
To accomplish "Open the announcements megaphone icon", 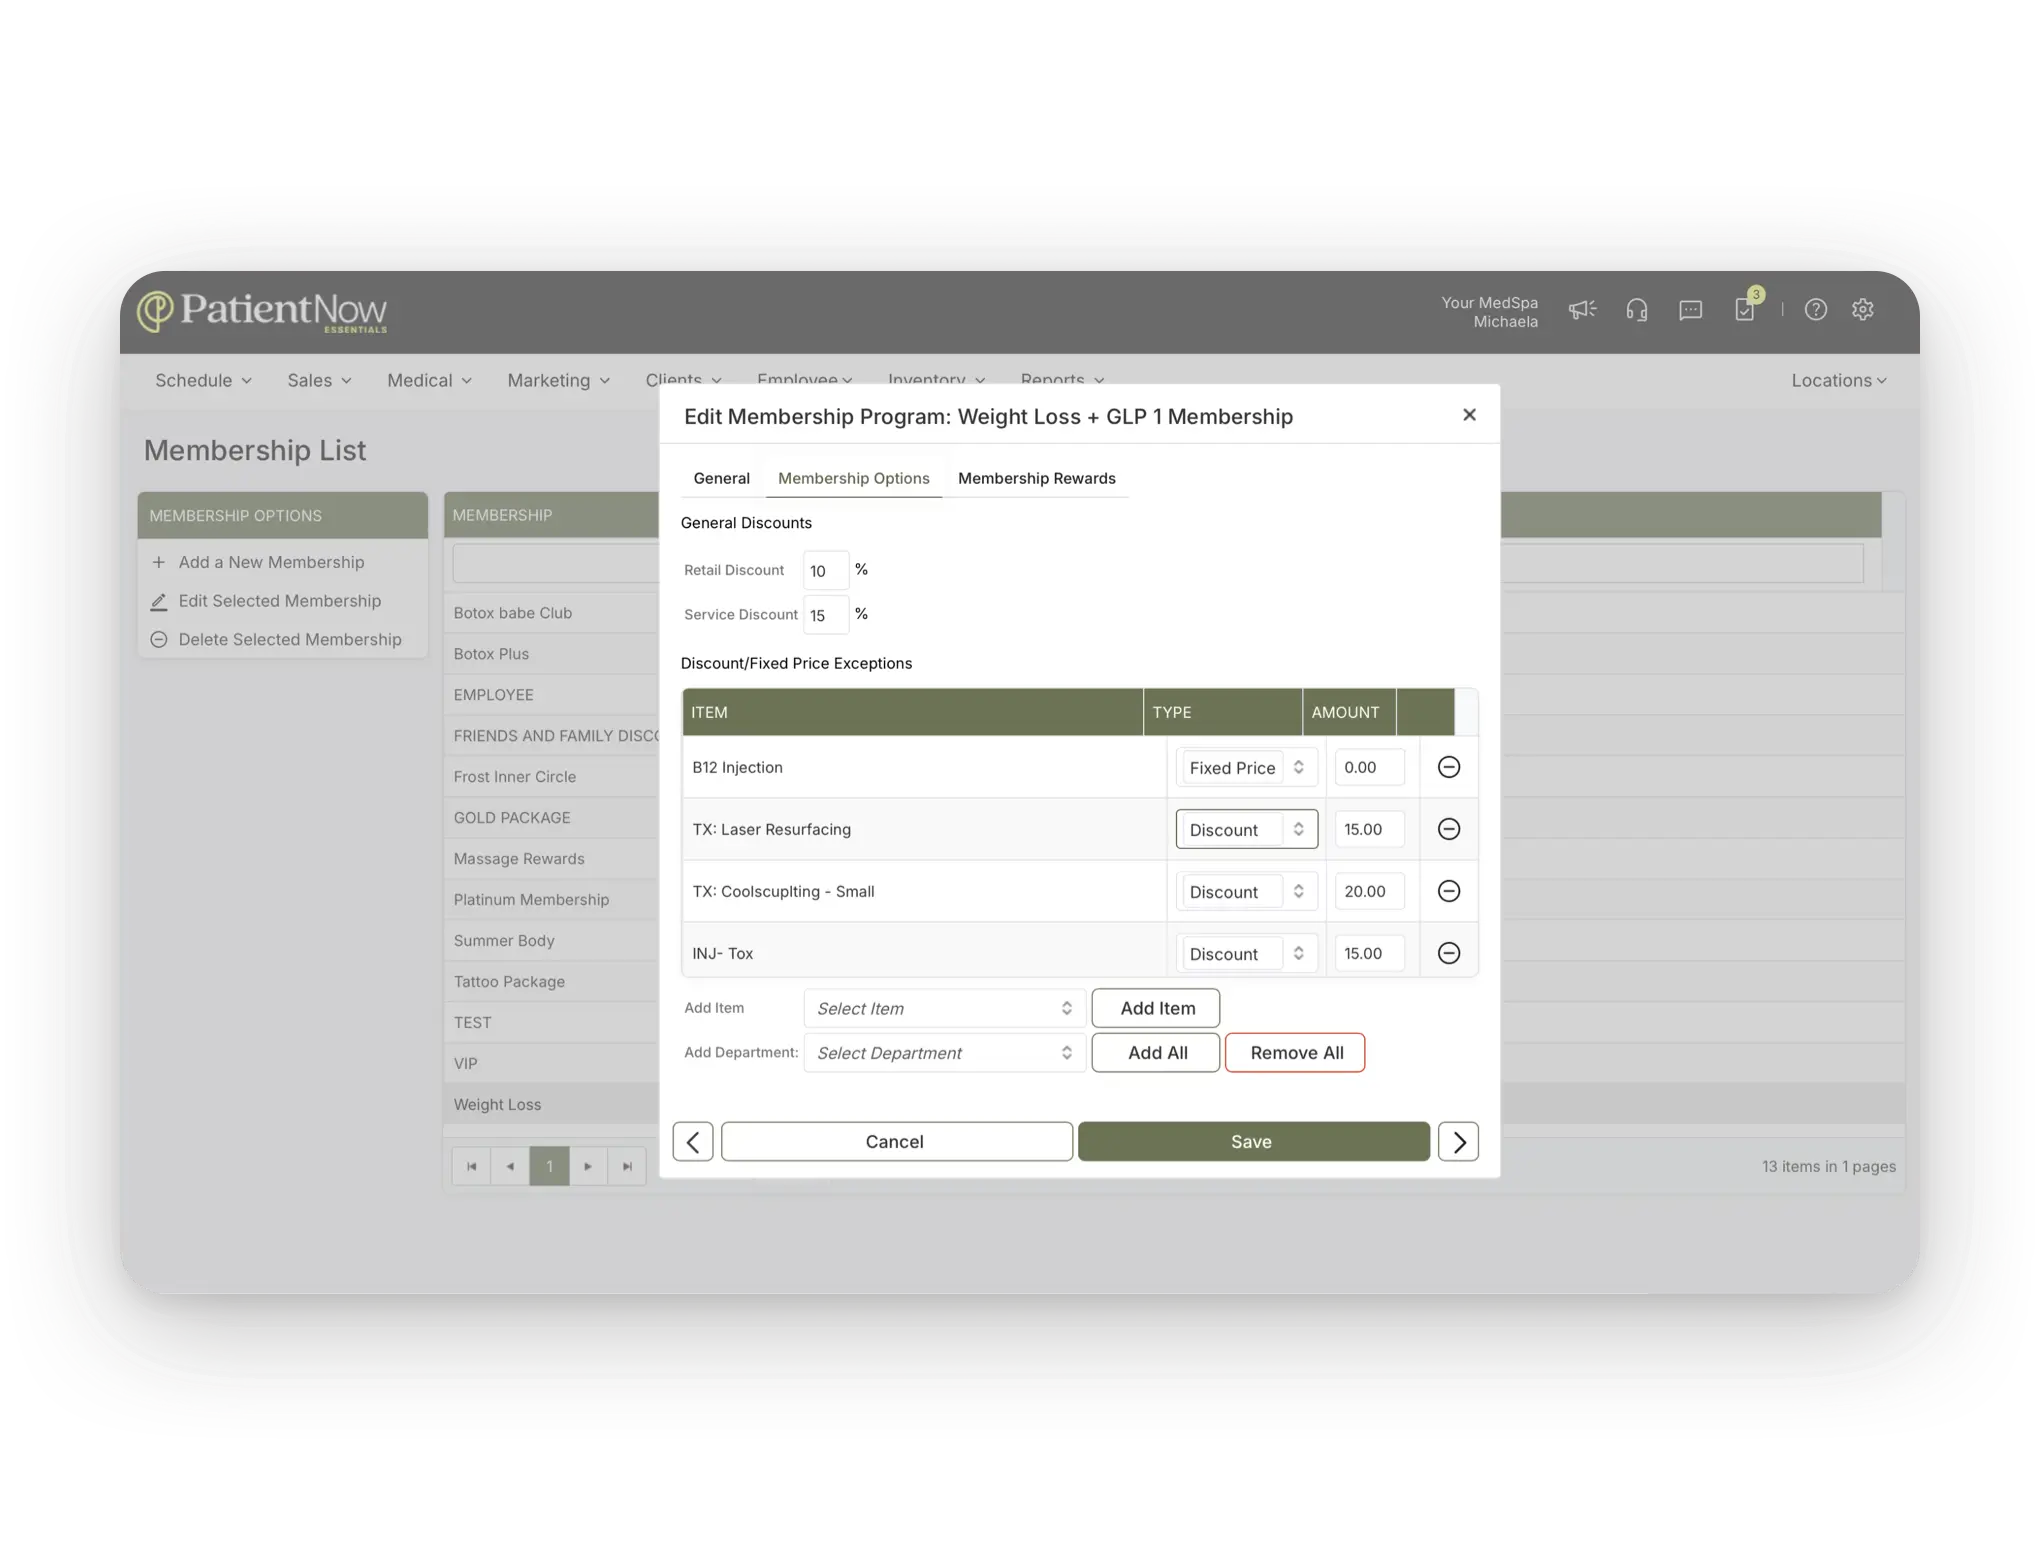I will pyautogui.click(x=1582, y=310).
